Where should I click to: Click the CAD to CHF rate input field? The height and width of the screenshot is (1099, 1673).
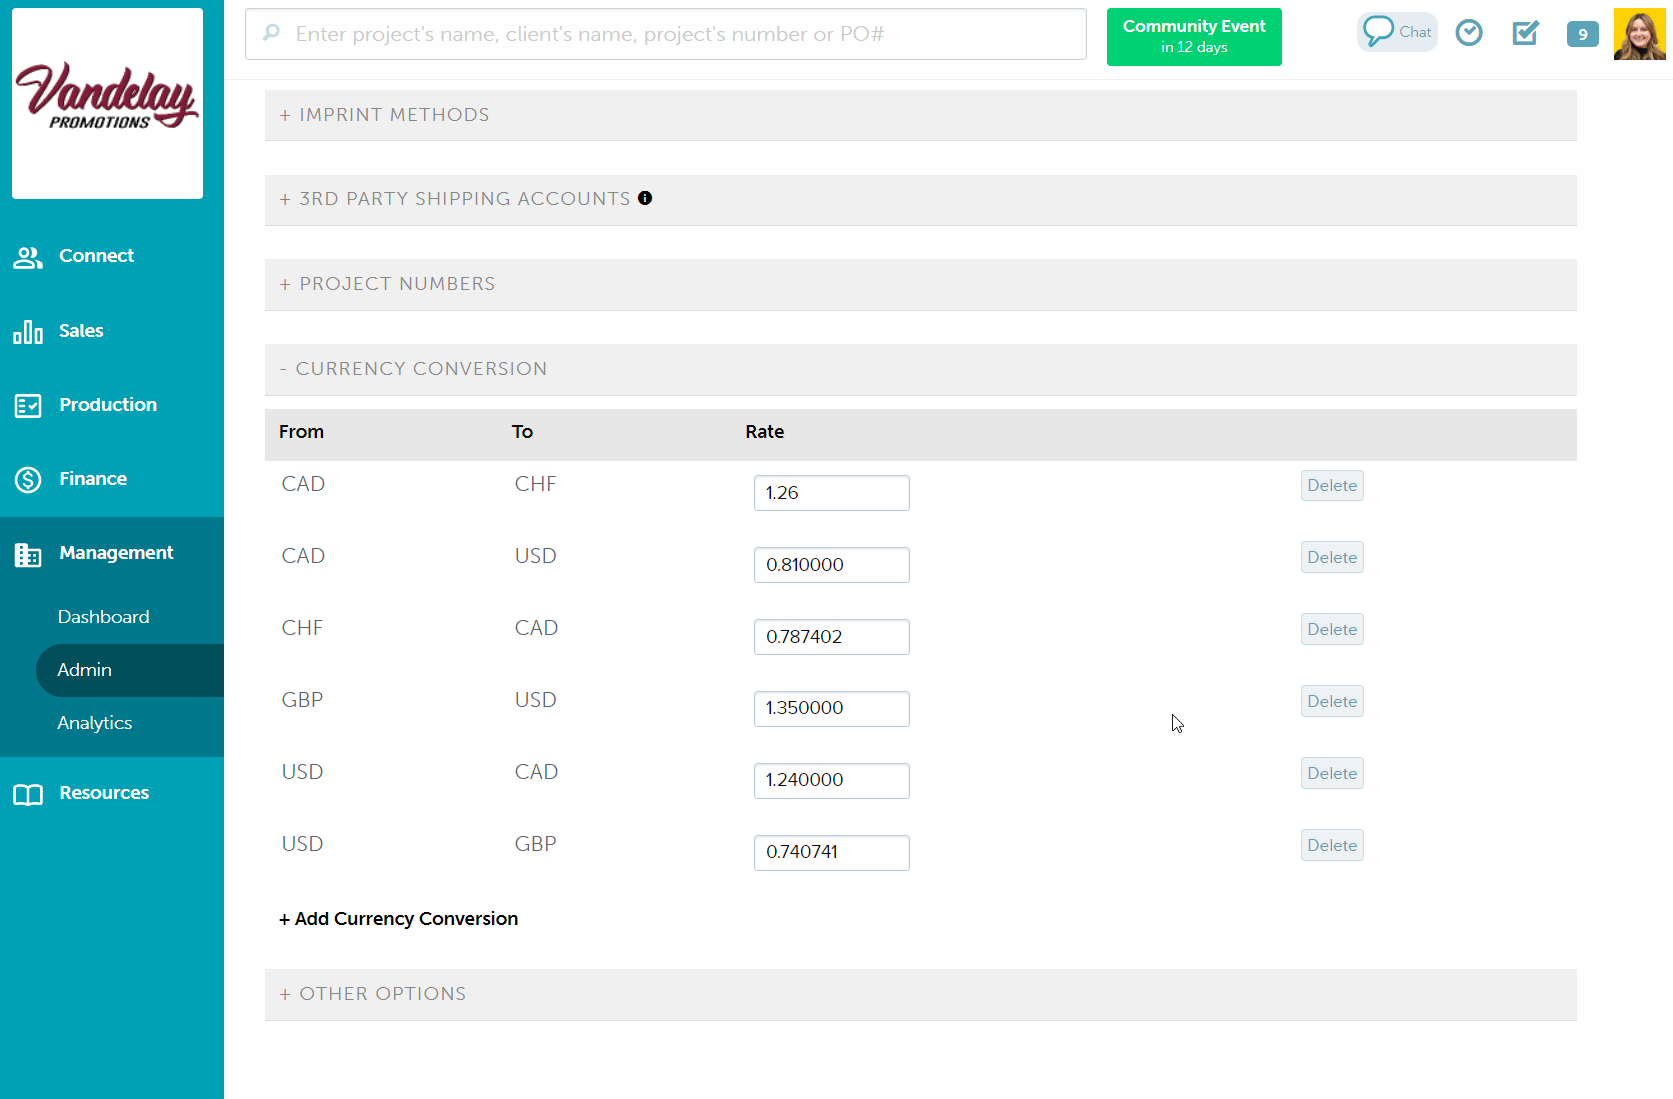[831, 492]
